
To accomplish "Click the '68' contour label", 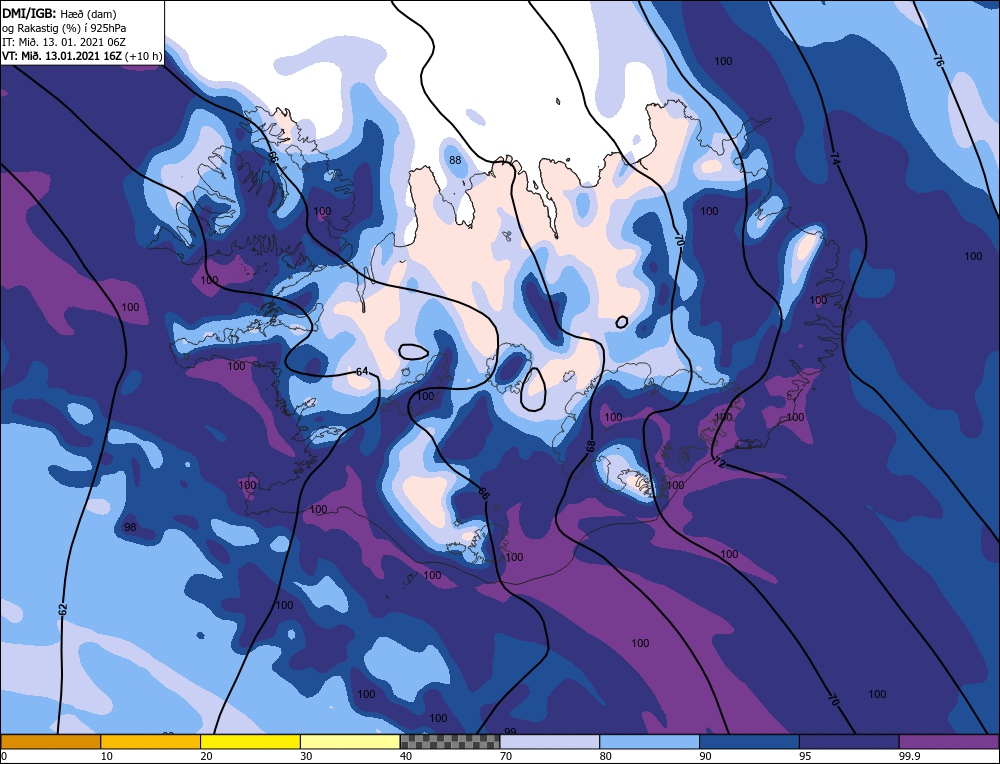I will coord(590,446).
